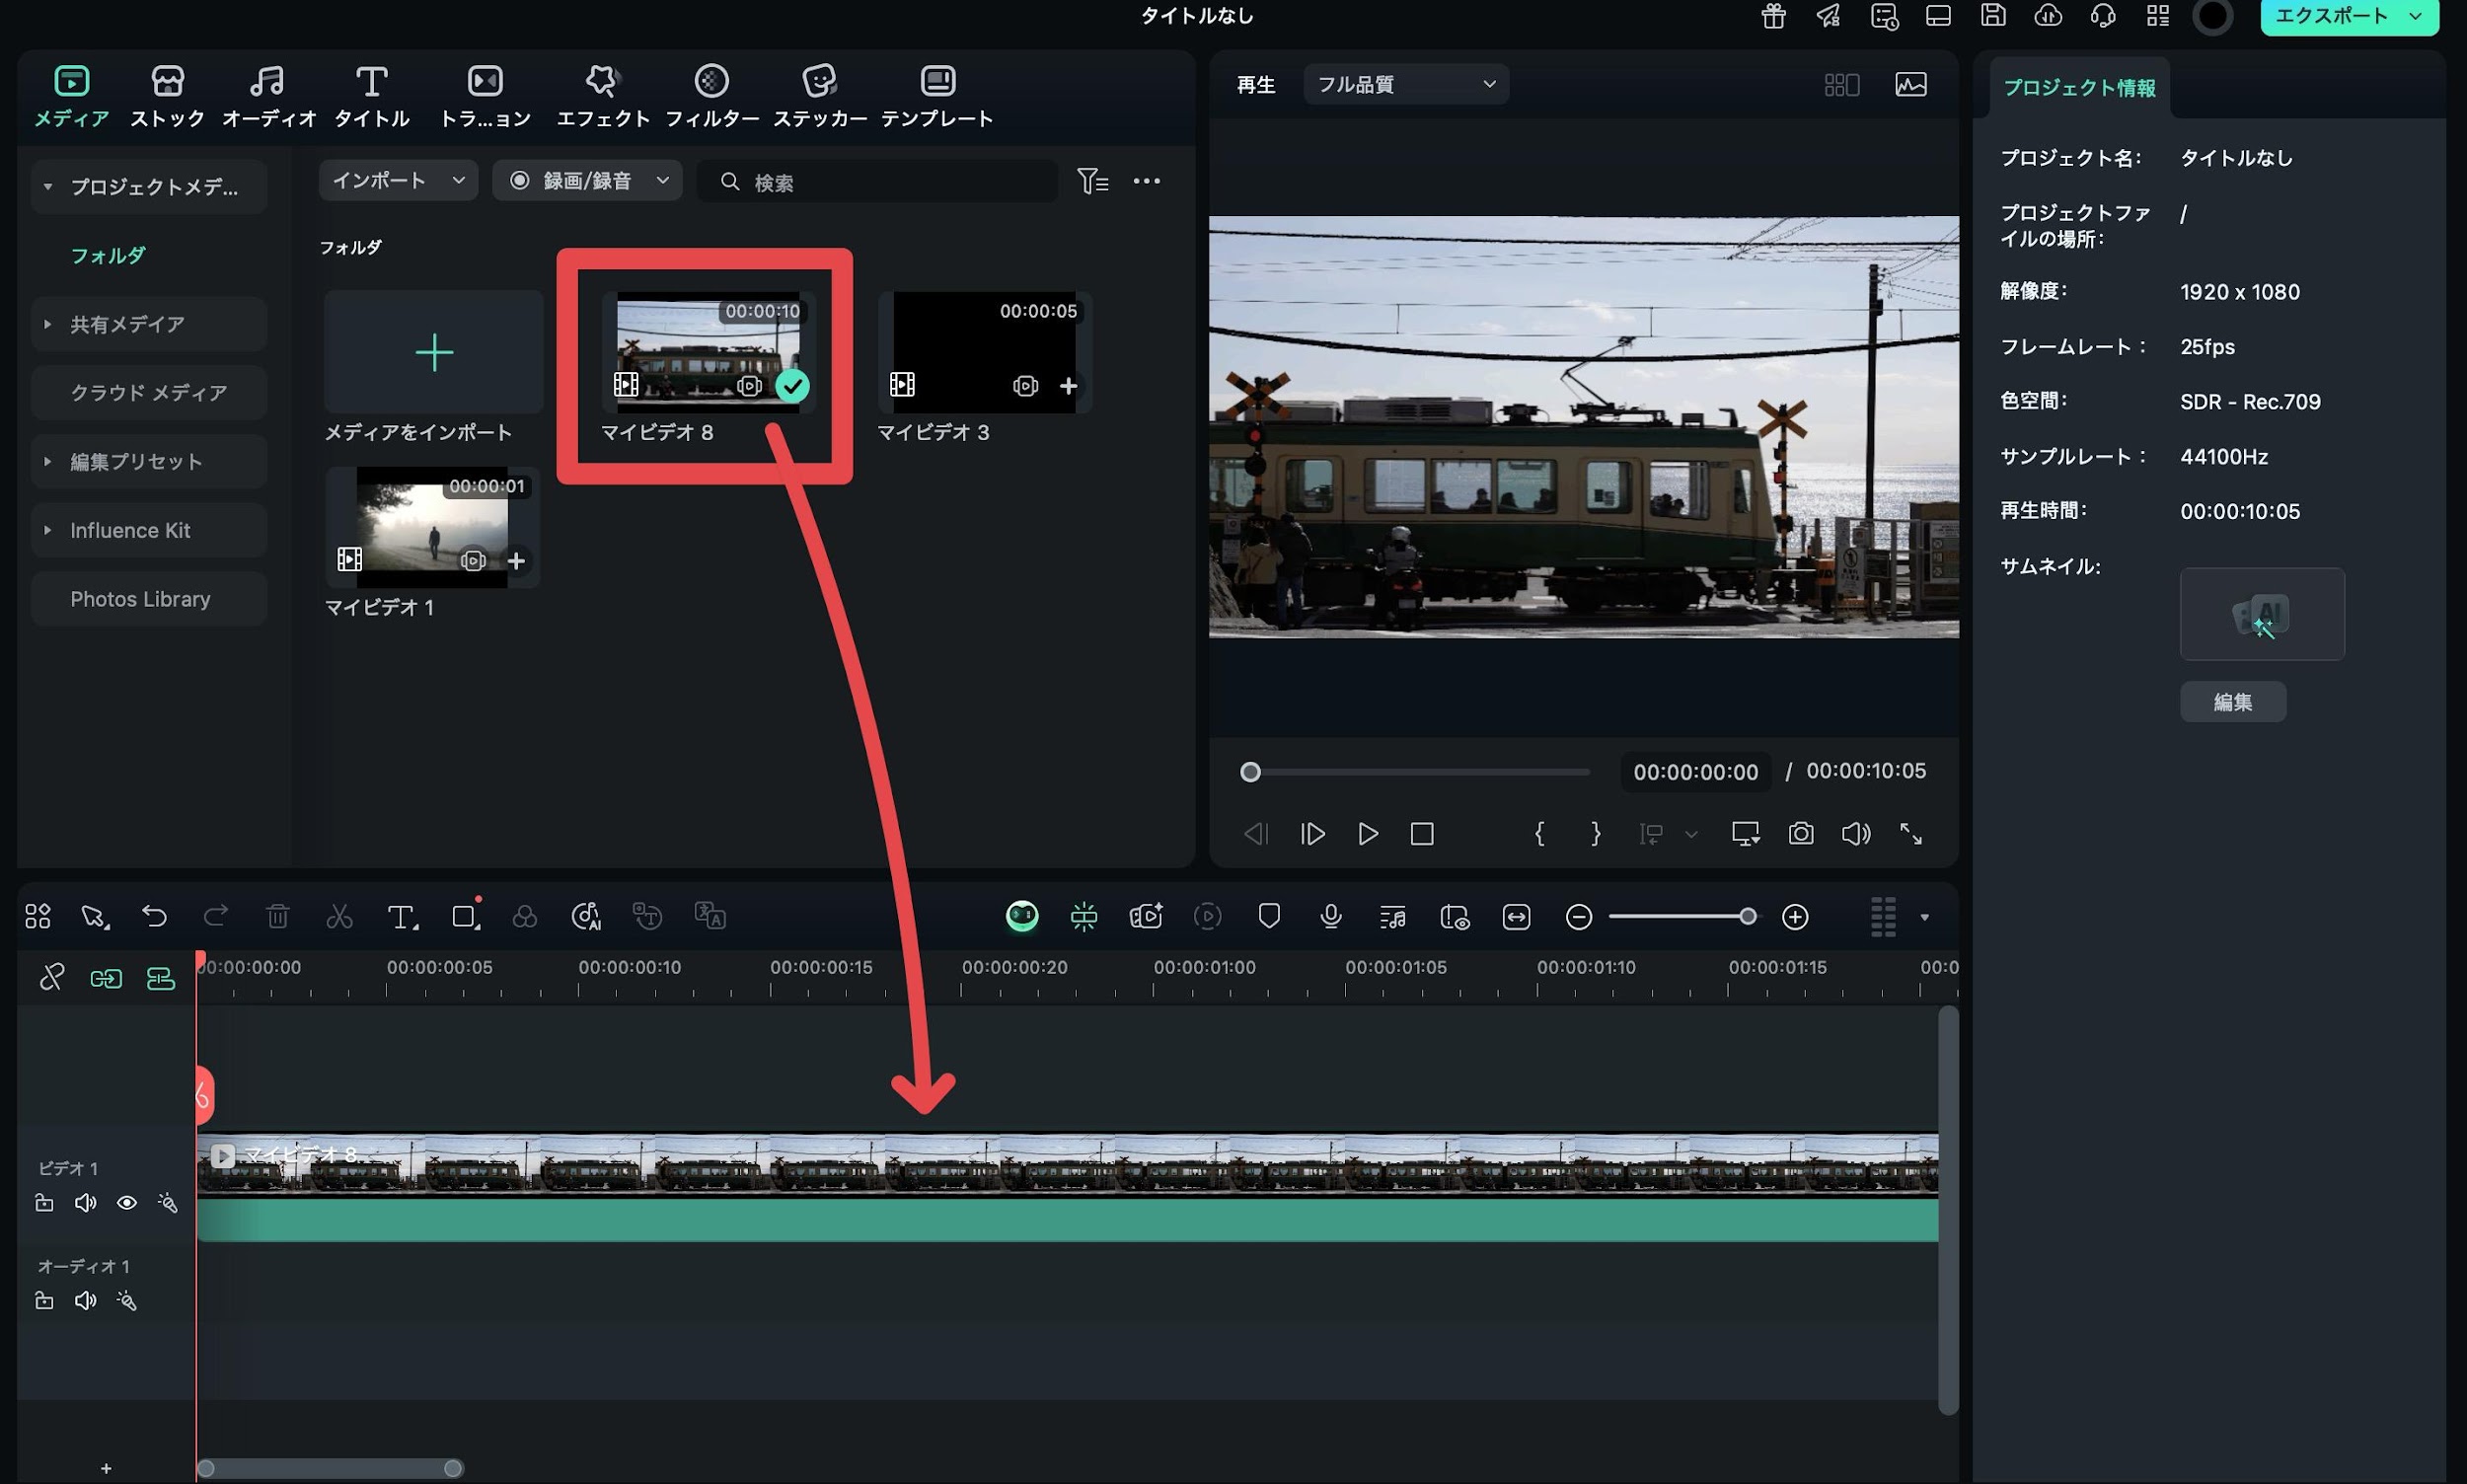Set mark-out point with right brace
The width and height of the screenshot is (2467, 1484).
pyautogui.click(x=1595, y=834)
